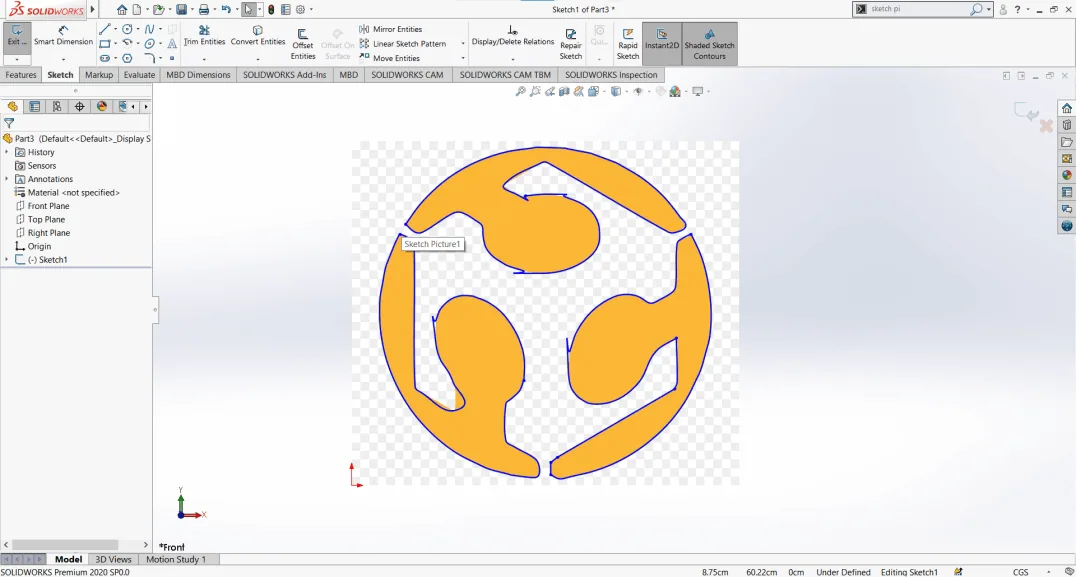Click the feature tree filter icon
Viewport: 1076px width, 577px height.
(x=9, y=123)
